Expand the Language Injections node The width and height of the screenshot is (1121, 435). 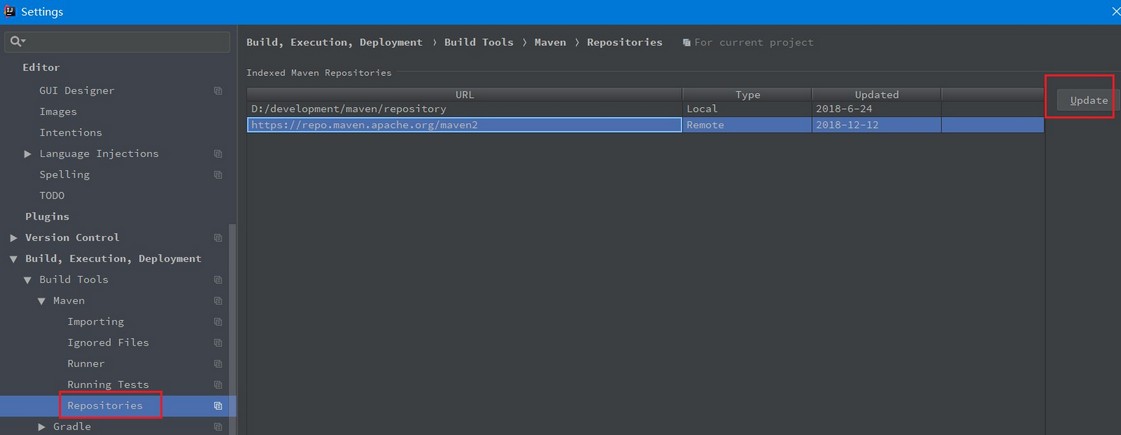(27, 154)
